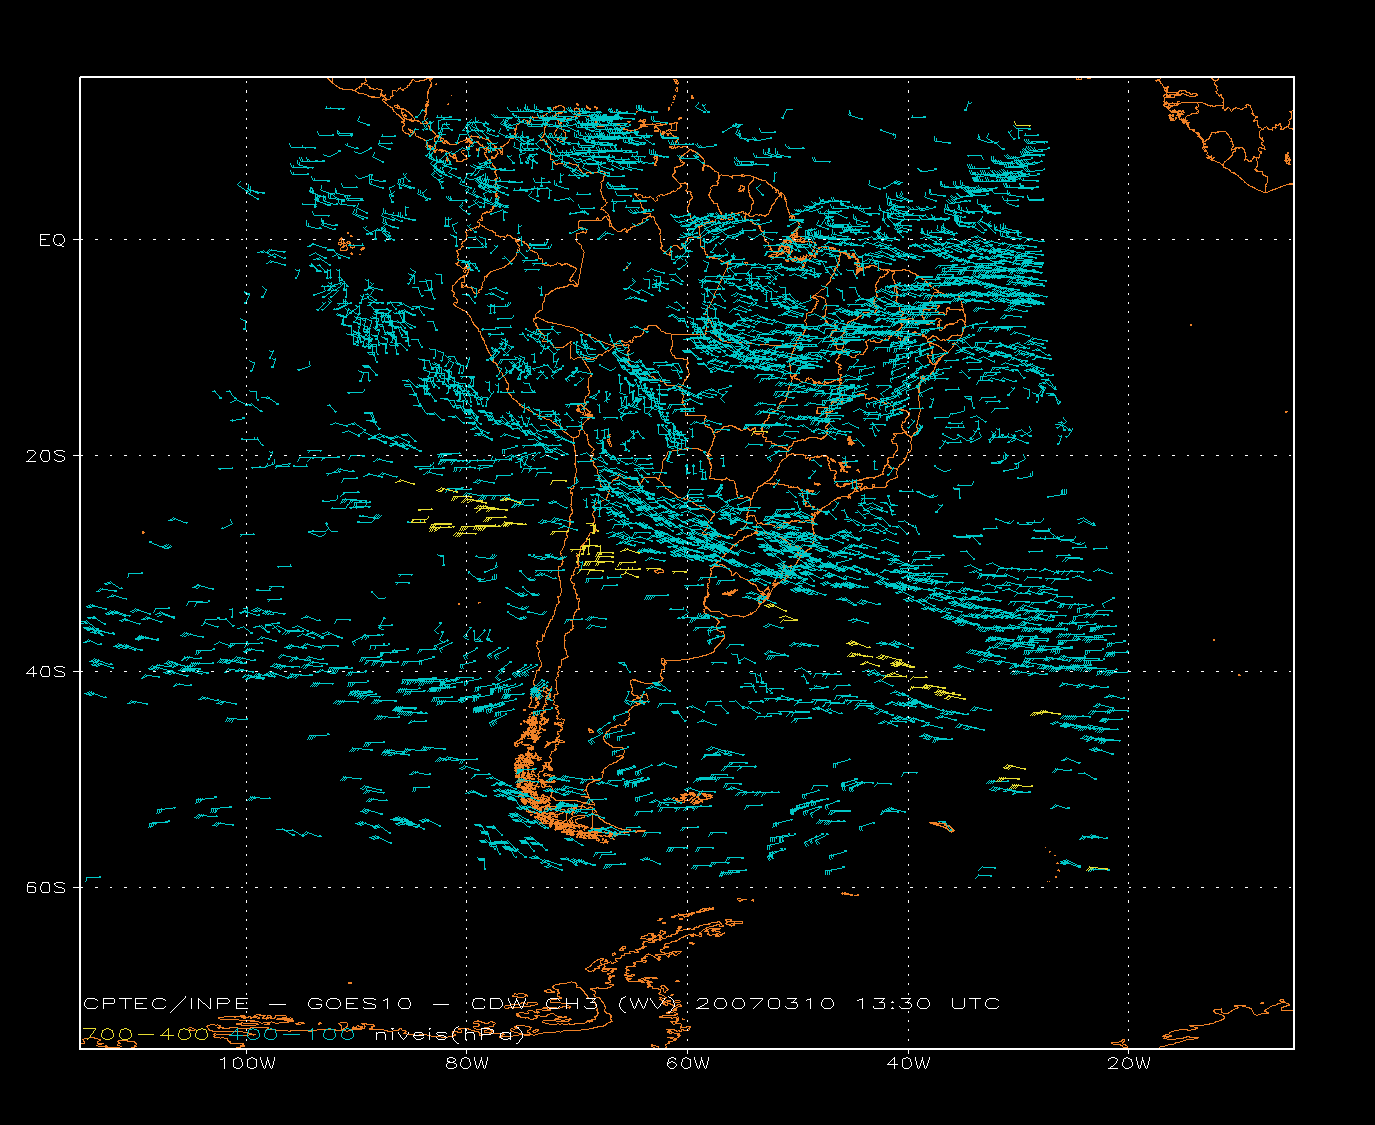Click the 'EQ' latitude label

[52, 240]
